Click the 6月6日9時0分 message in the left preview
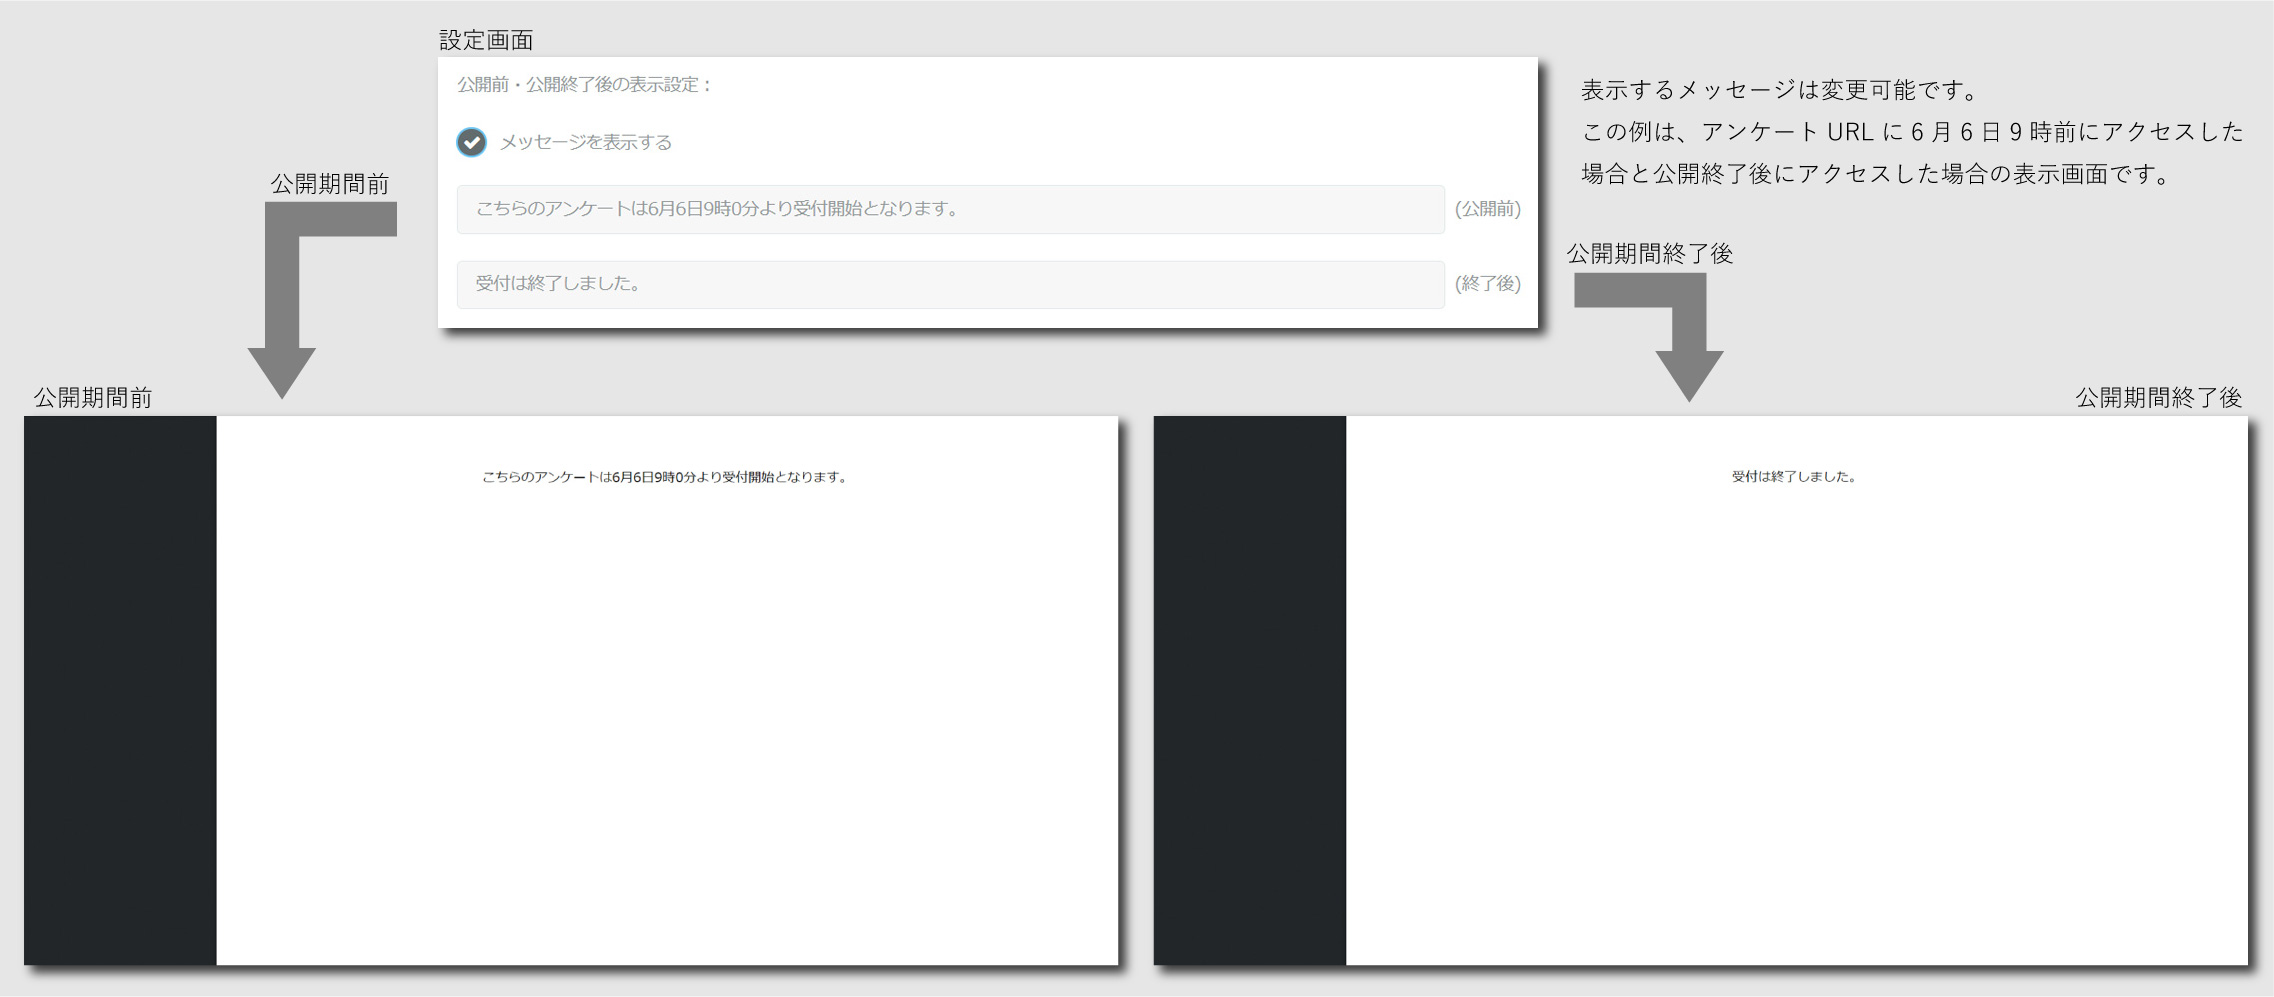This screenshot has height=997, width=2274. point(665,477)
